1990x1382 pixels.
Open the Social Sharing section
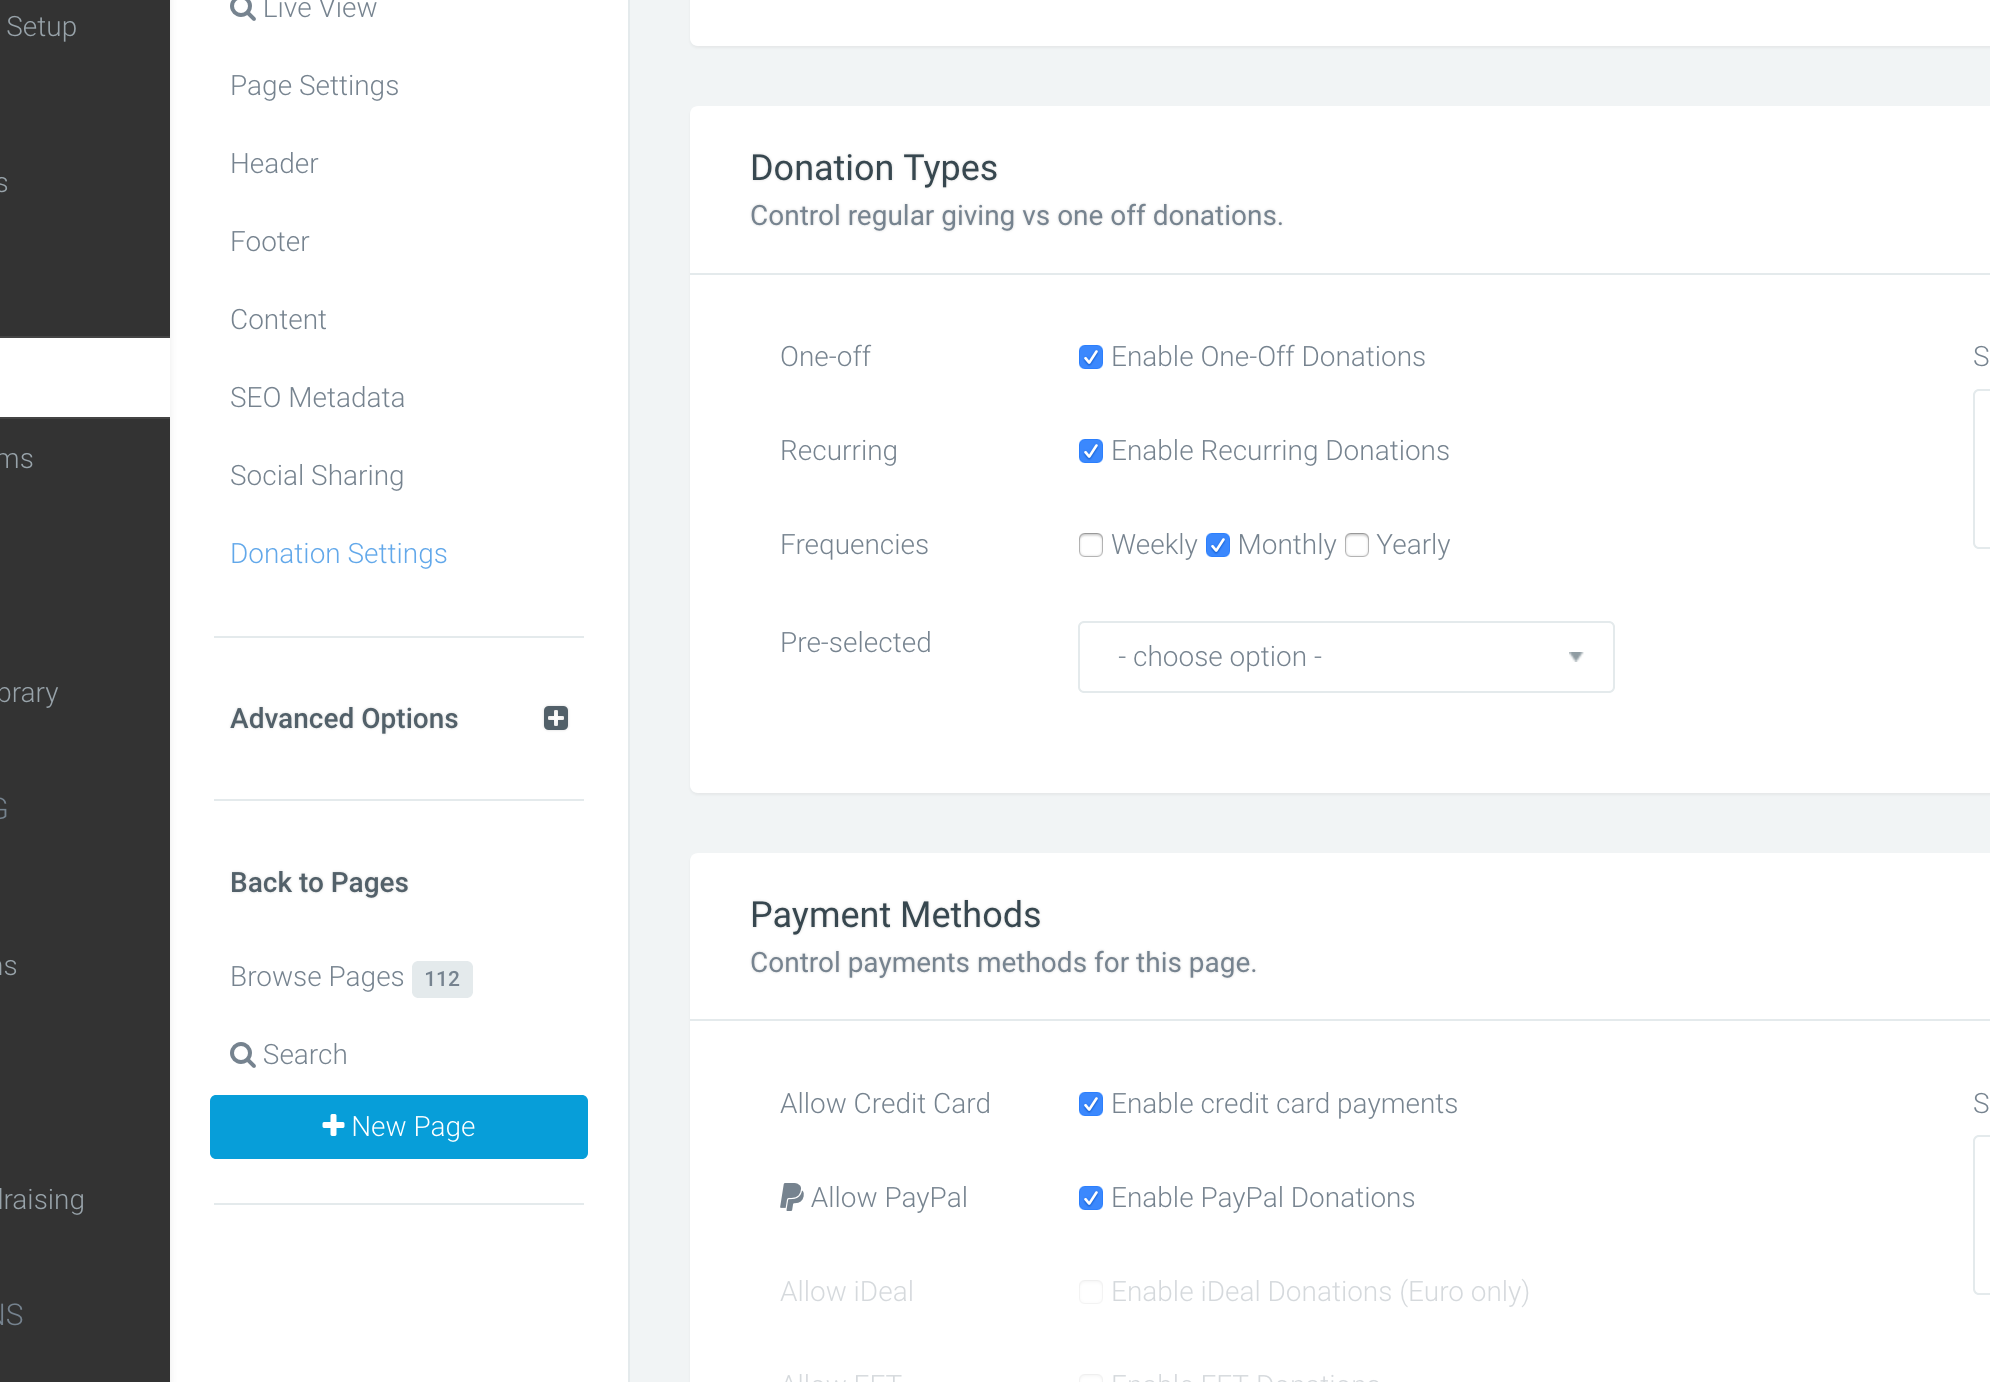coord(316,475)
